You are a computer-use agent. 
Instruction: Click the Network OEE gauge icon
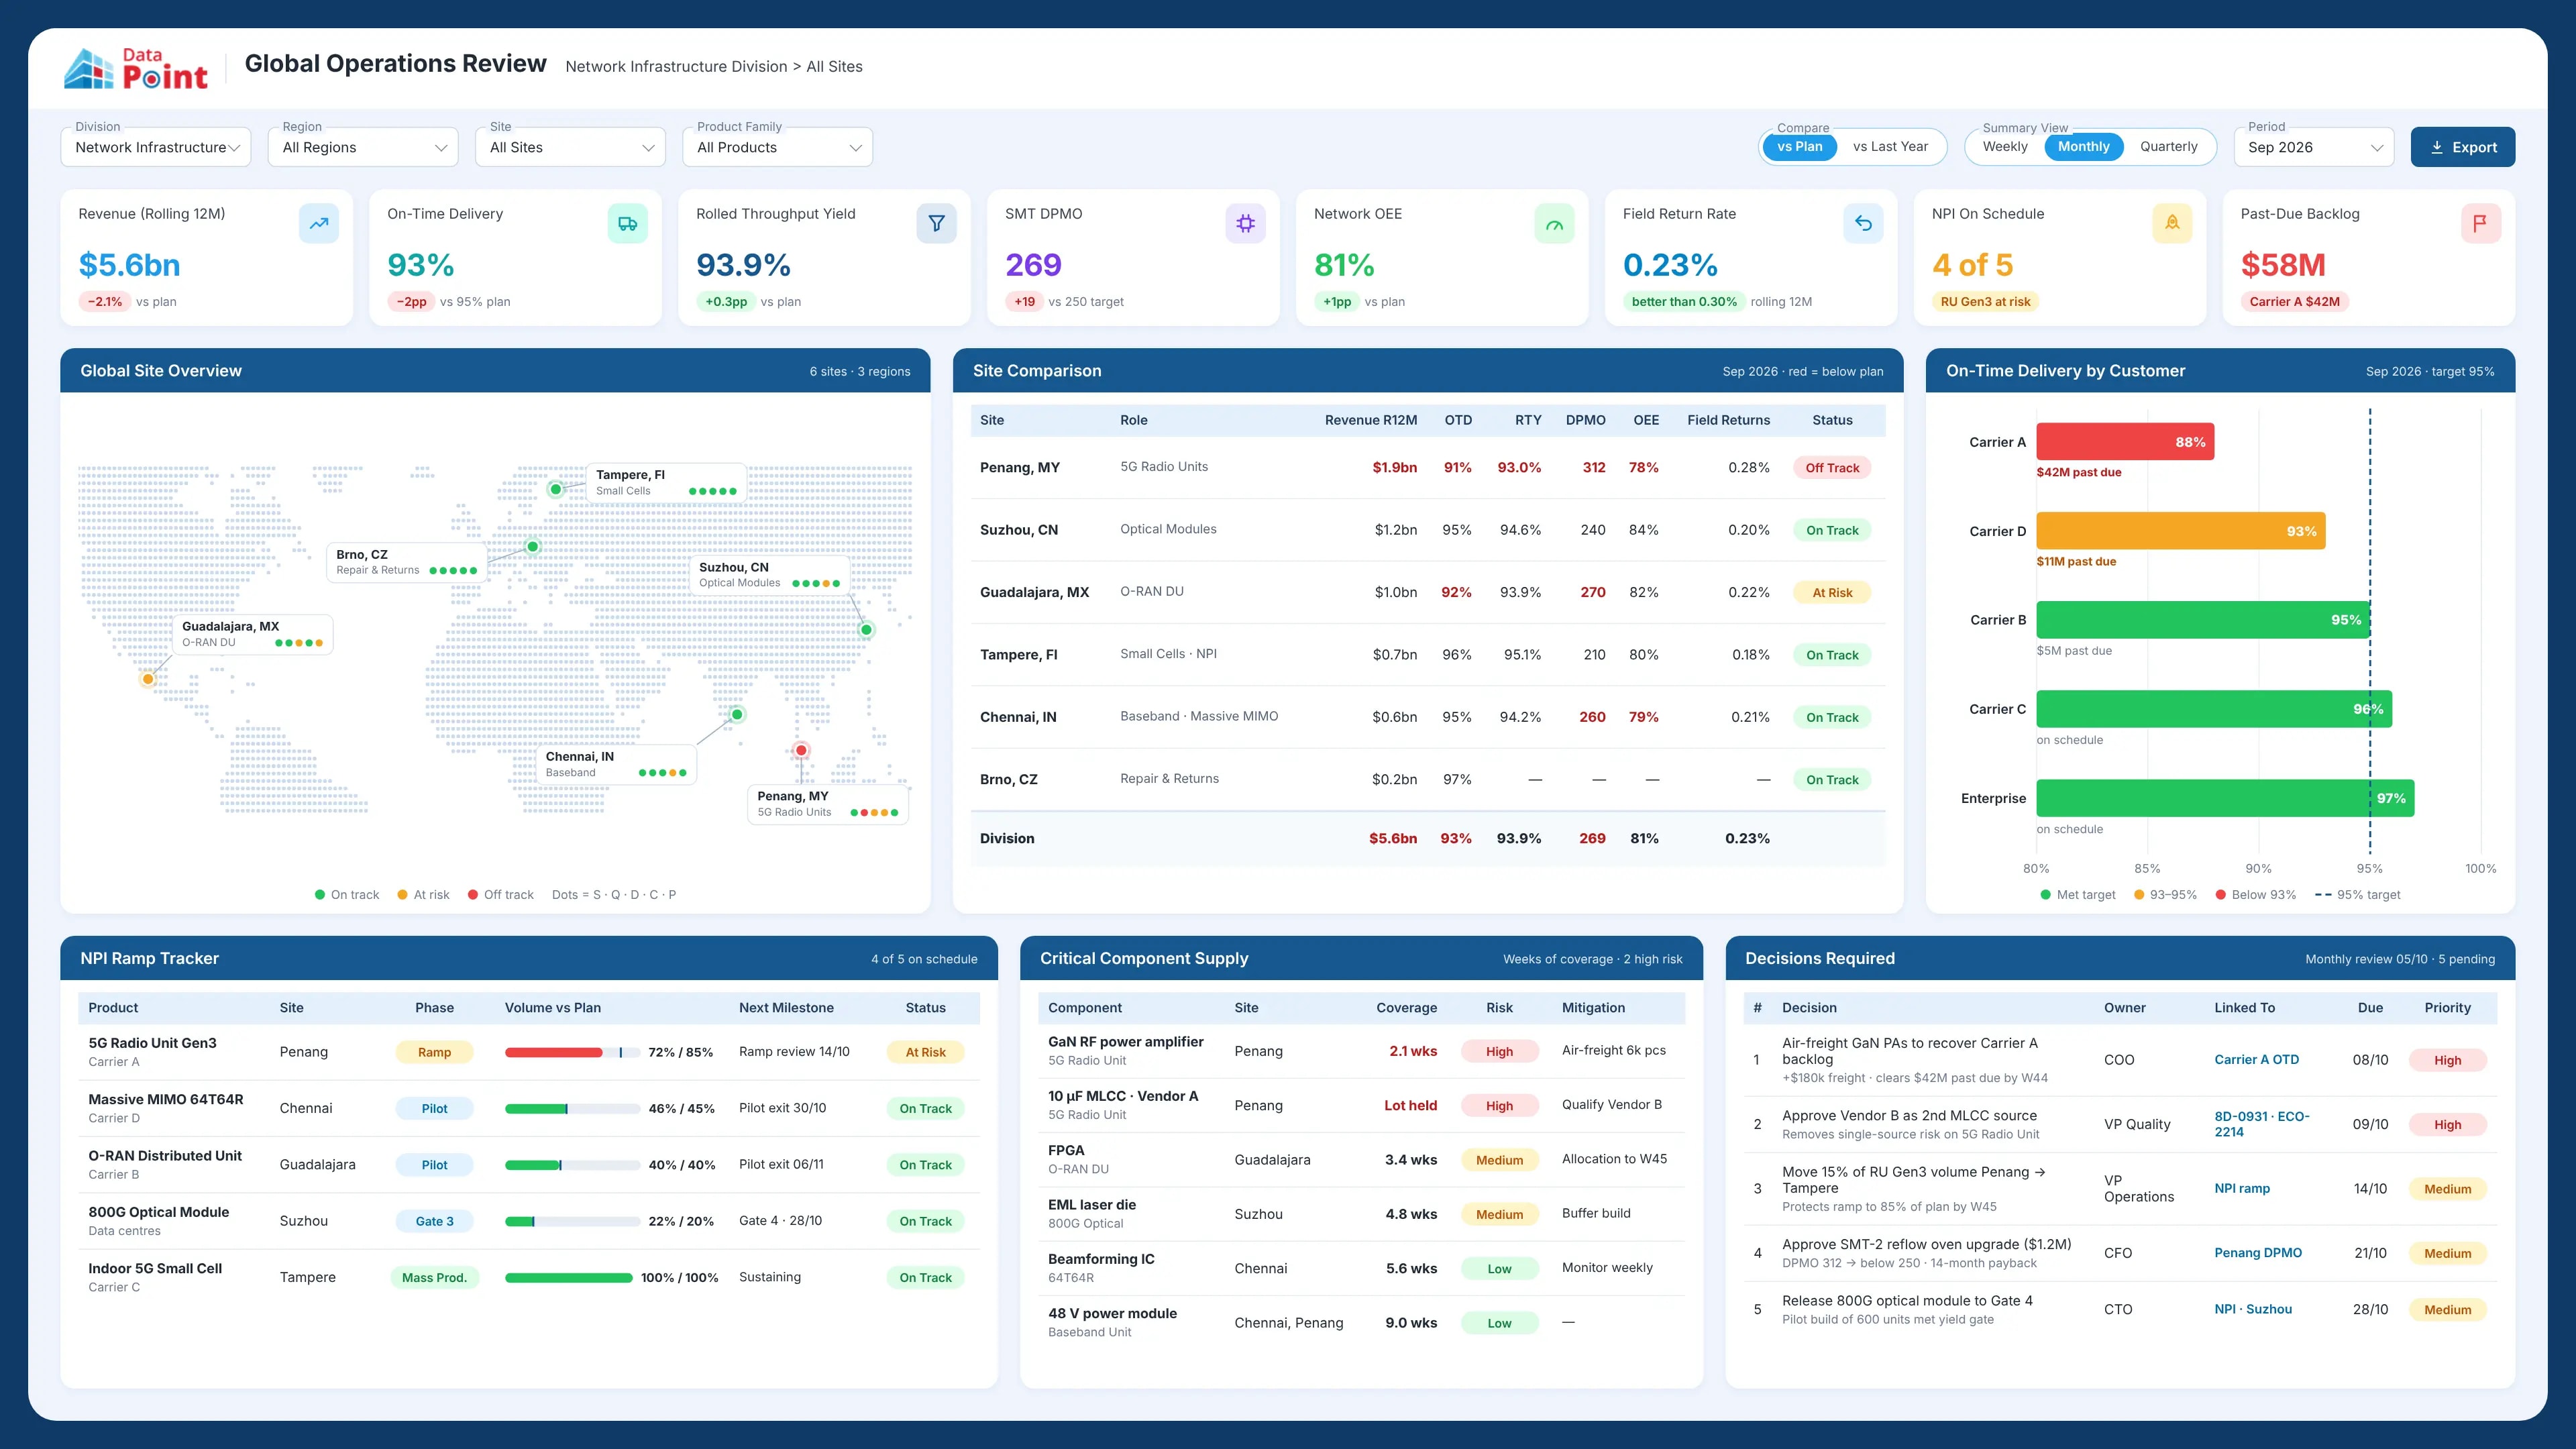1554,223
